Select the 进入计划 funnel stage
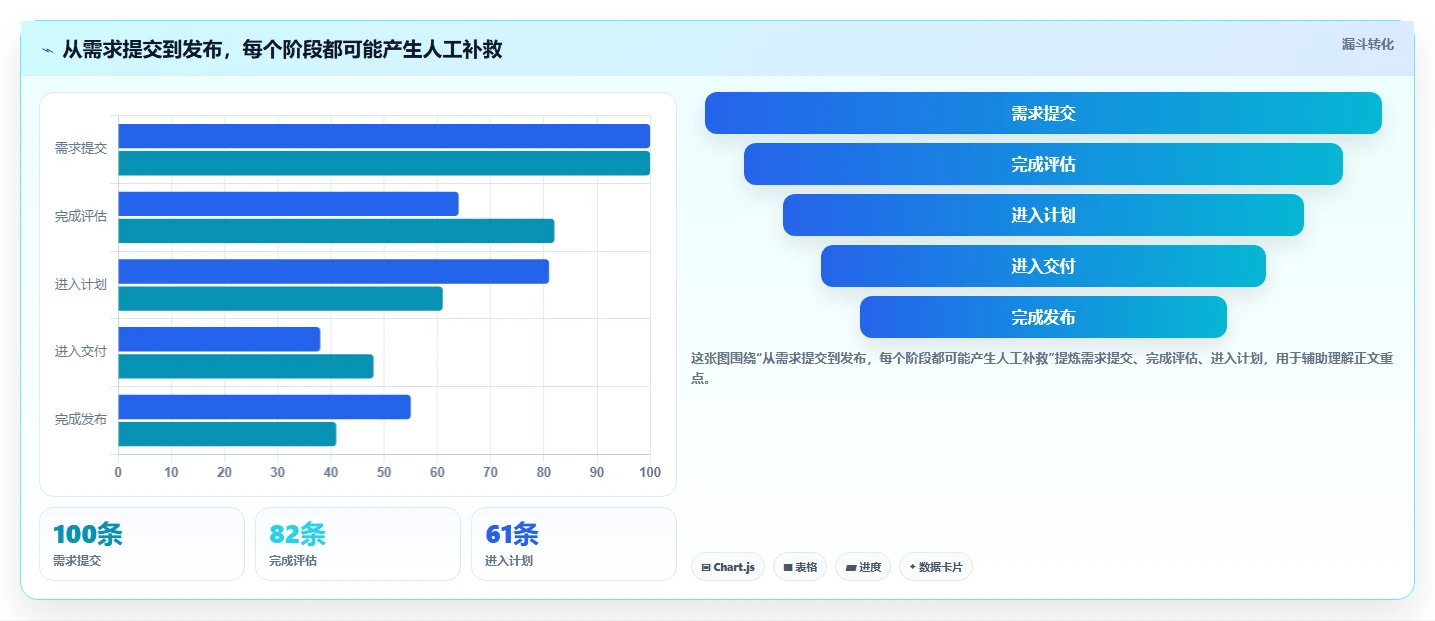 click(1043, 215)
